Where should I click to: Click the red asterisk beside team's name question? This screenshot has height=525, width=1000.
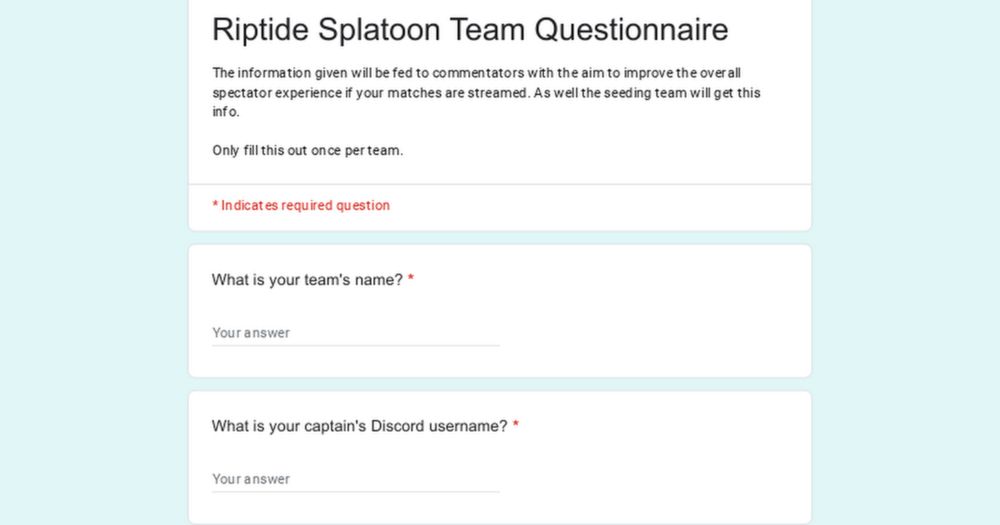(411, 278)
